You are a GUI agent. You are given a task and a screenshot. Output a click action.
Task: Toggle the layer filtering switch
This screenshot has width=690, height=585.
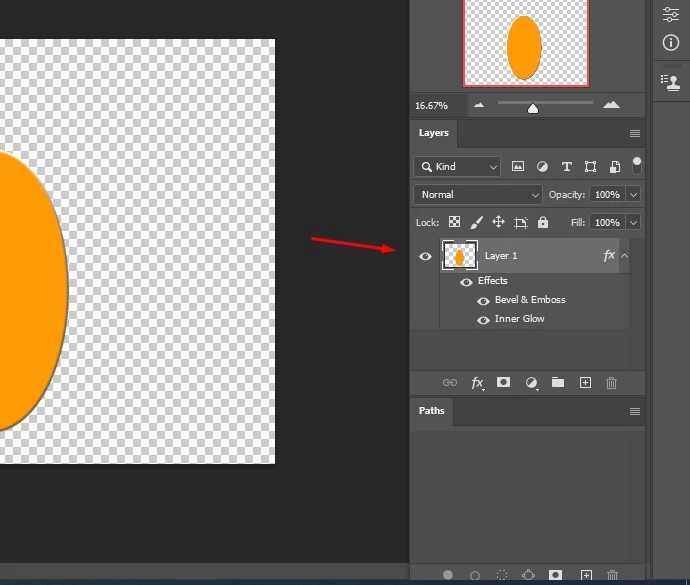[x=636, y=166]
